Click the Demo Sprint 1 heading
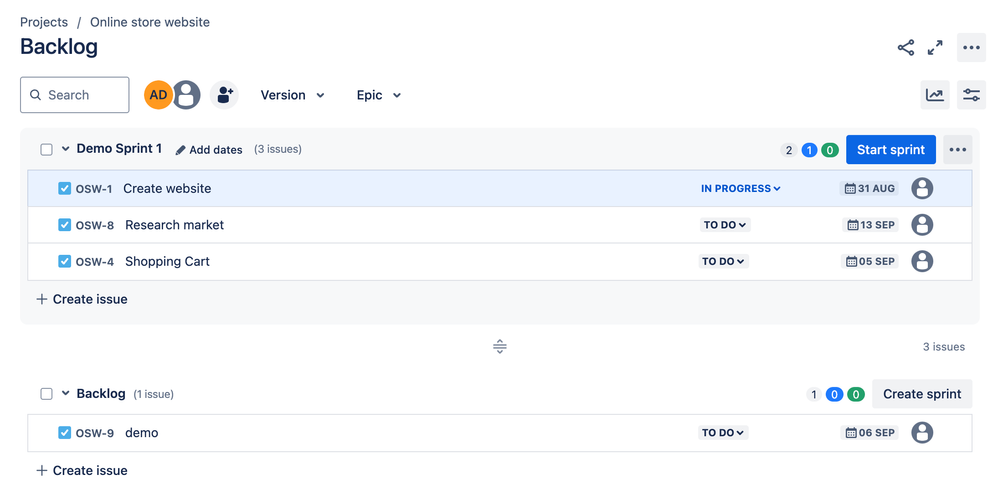Screen dimensions: 998x486 [119, 149]
